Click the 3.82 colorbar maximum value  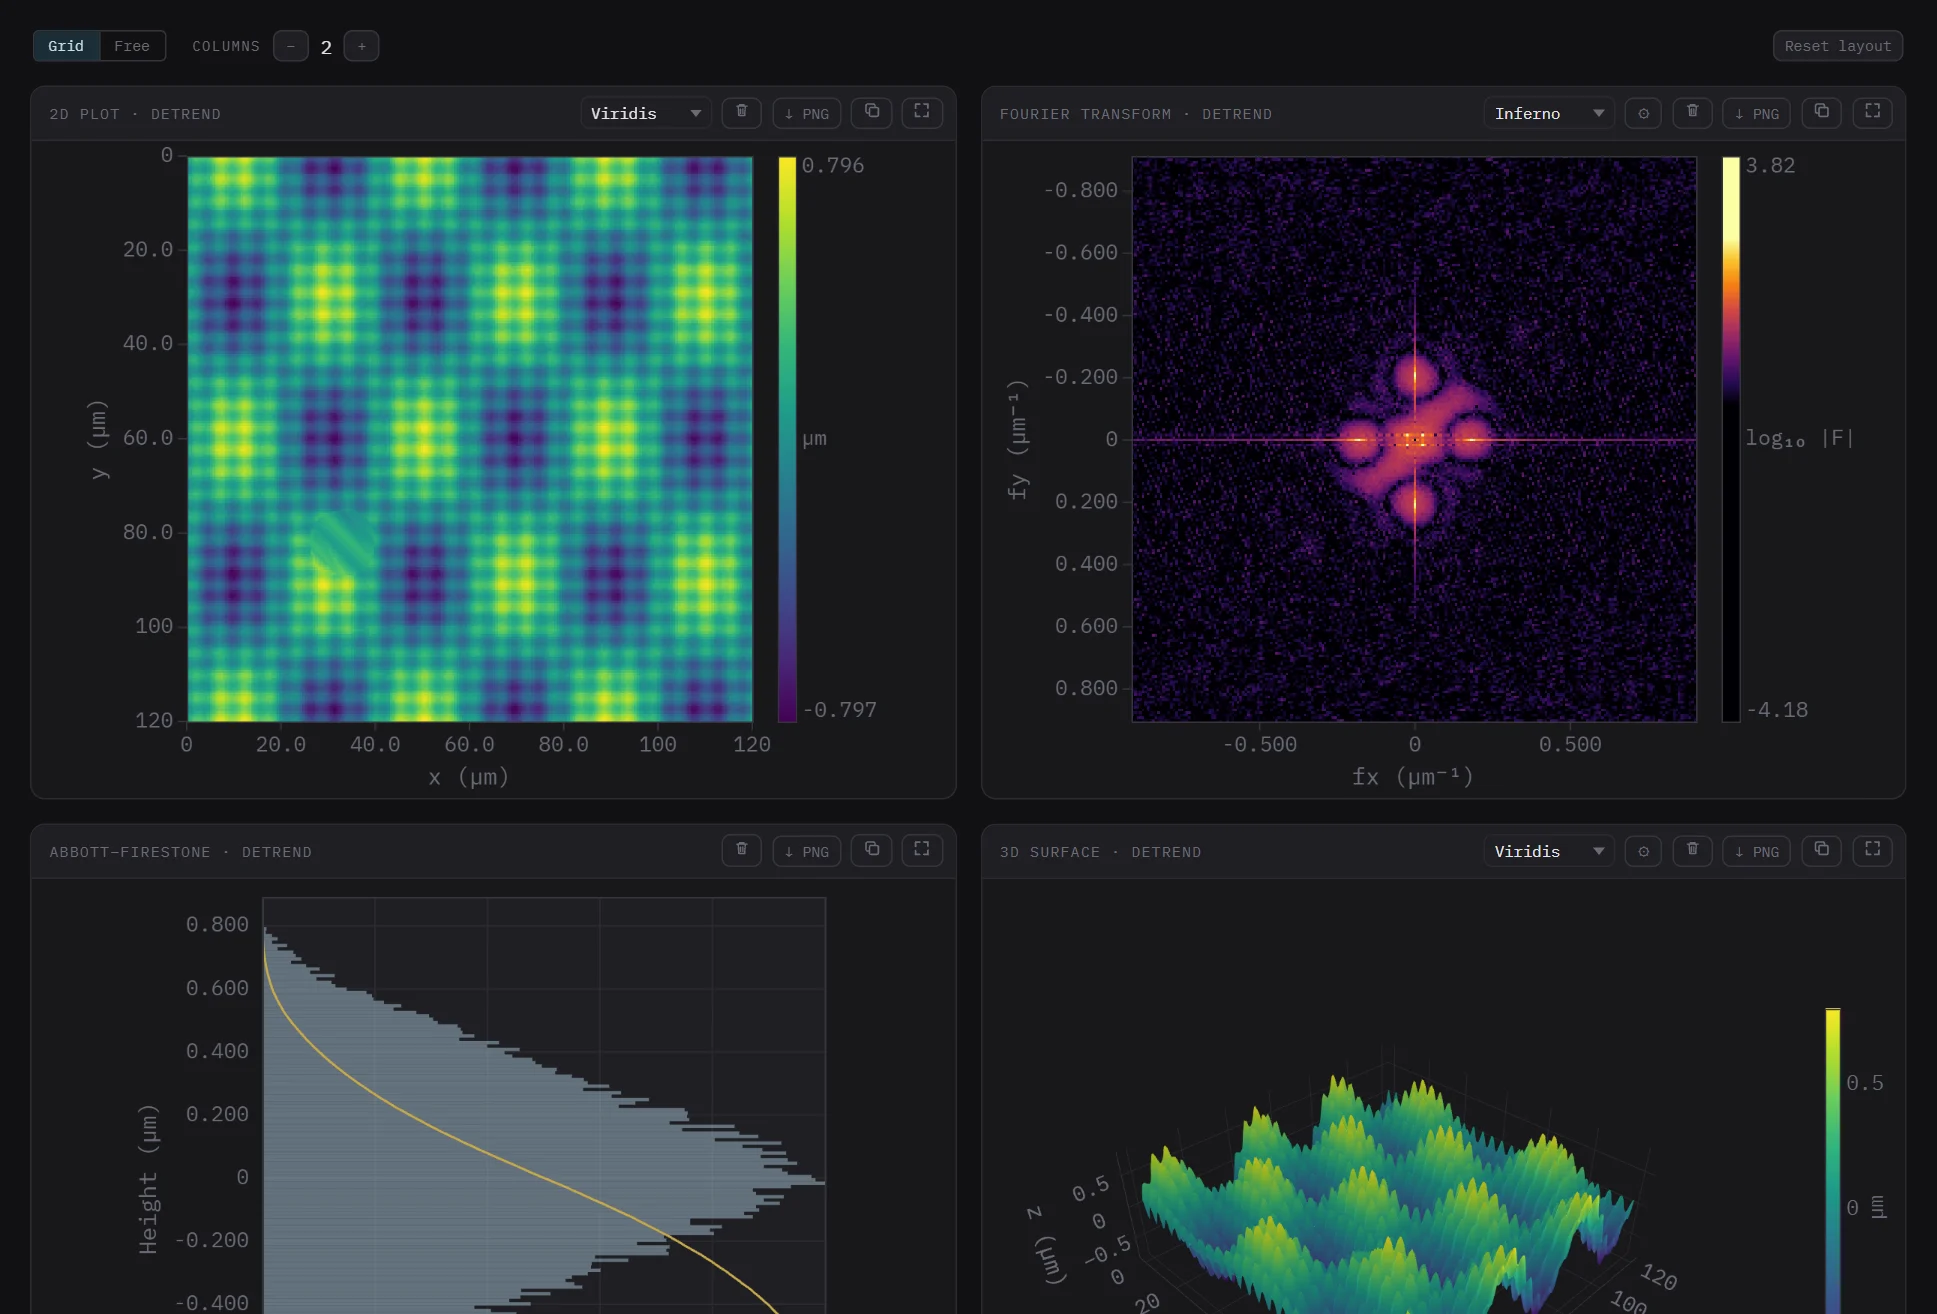(1770, 165)
